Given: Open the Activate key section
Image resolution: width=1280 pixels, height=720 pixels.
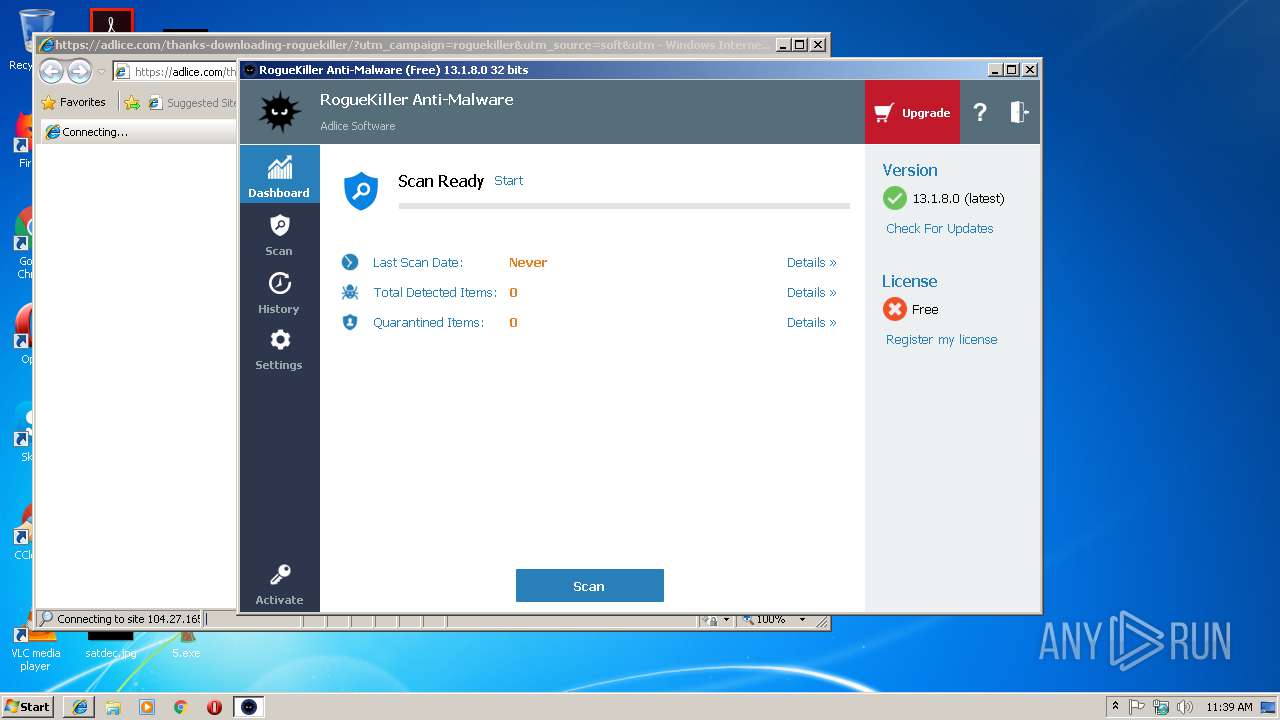Looking at the screenshot, I should [x=279, y=585].
